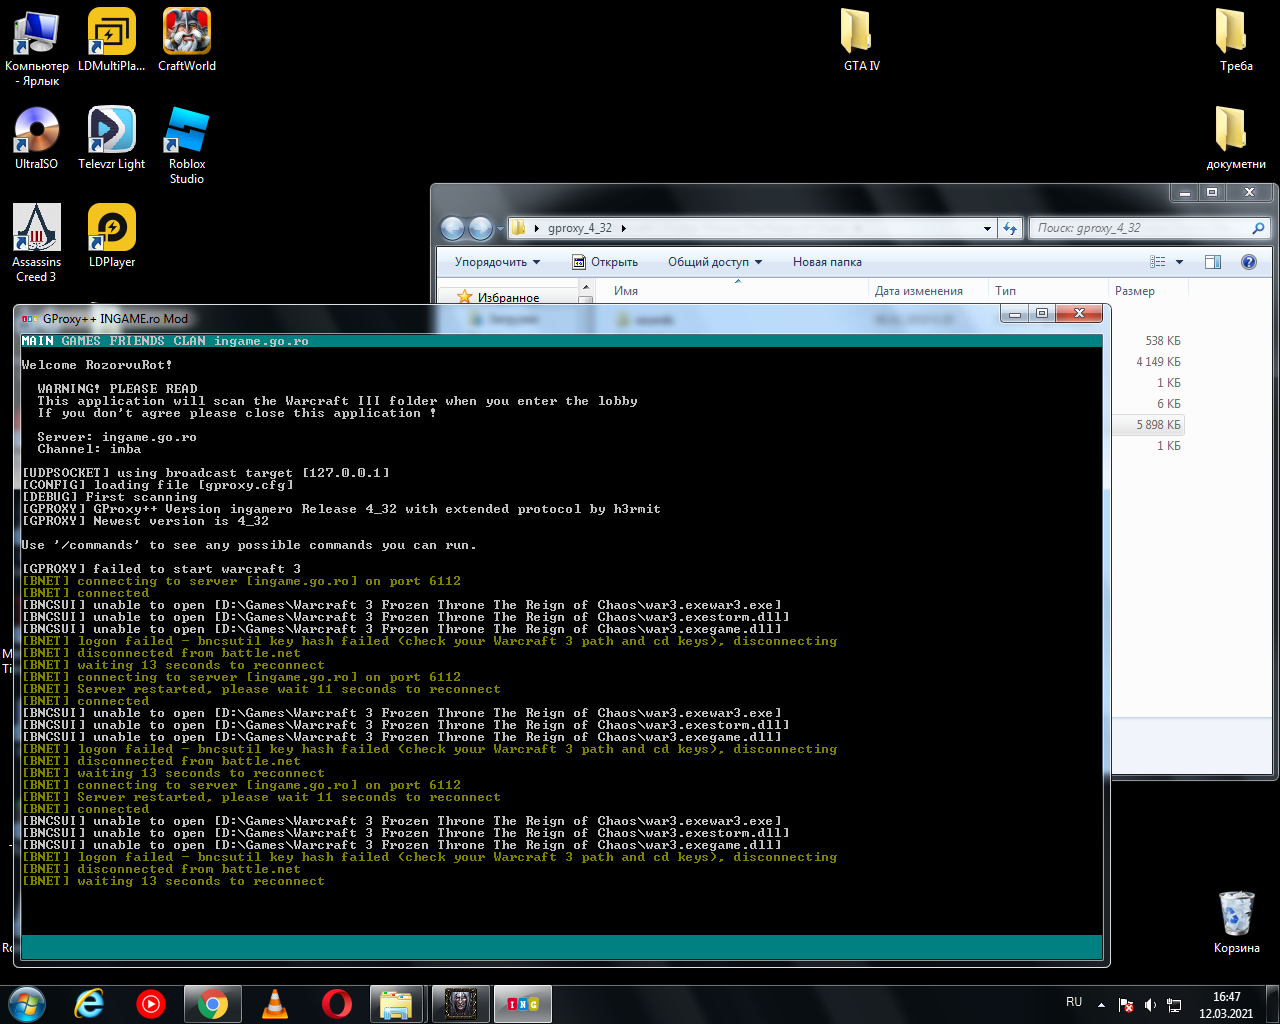Open the Televzr Light desktop icon
The width and height of the screenshot is (1280, 1024).
tap(111, 132)
